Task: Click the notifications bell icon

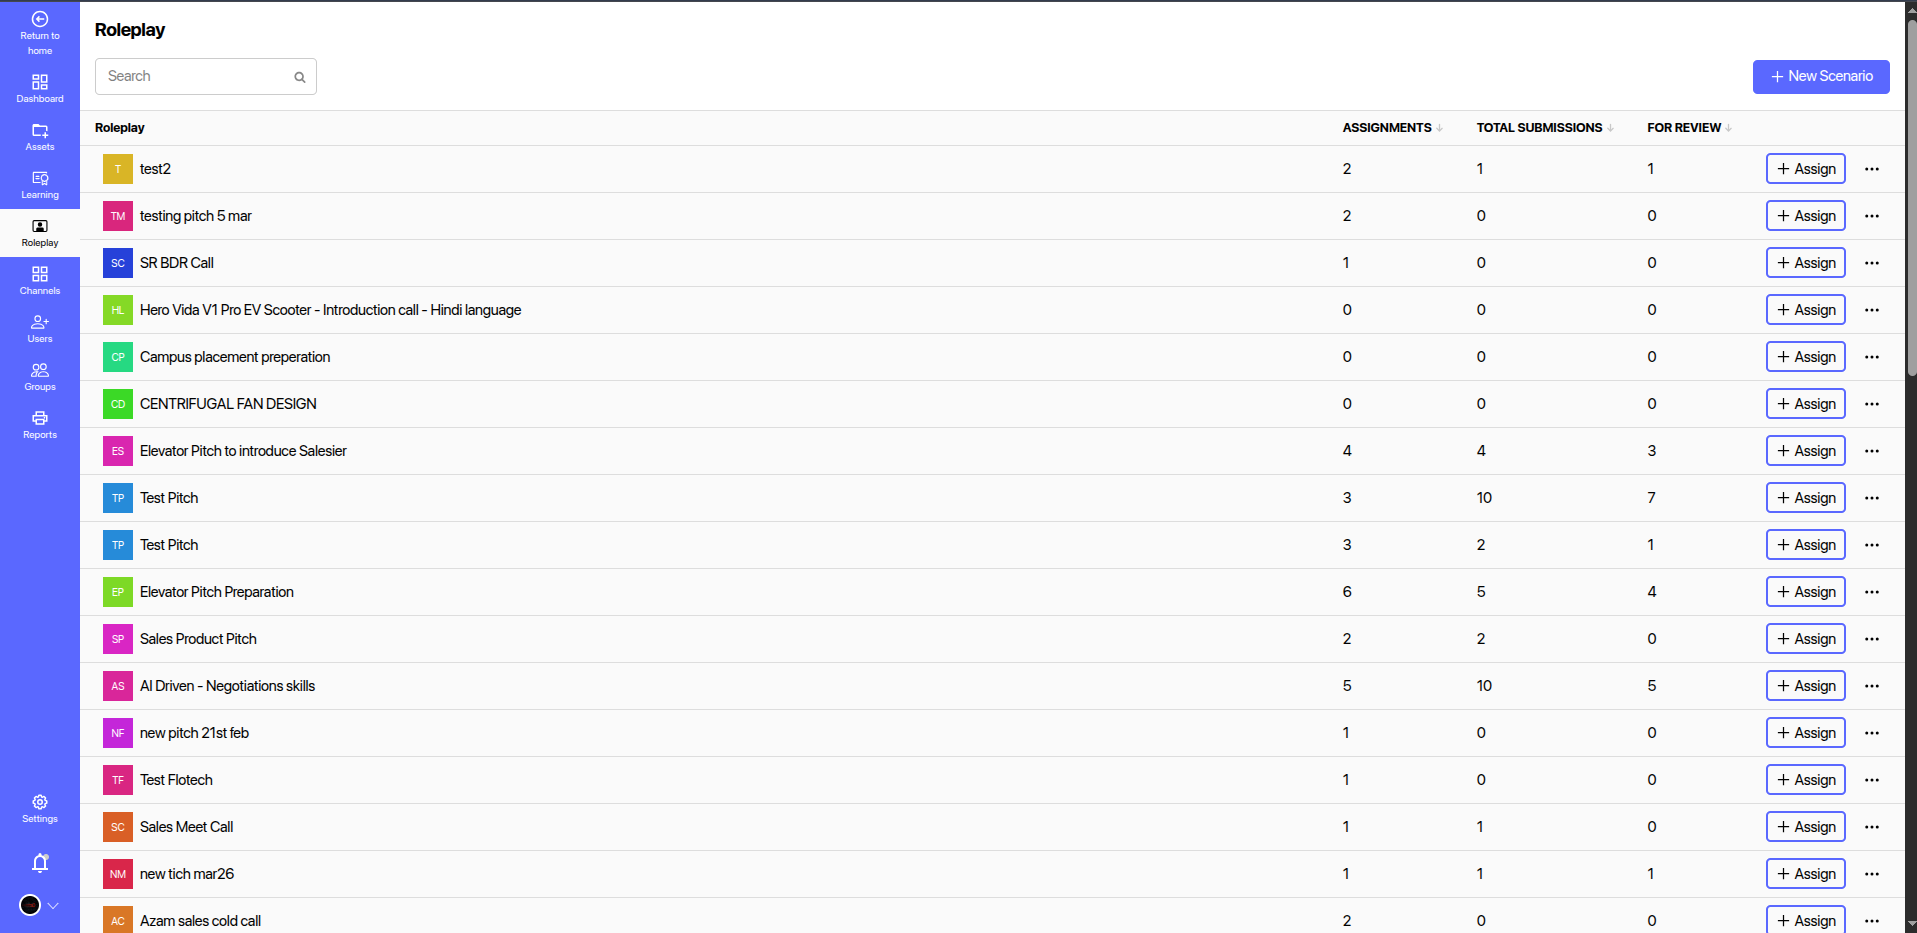Action: click(x=40, y=863)
